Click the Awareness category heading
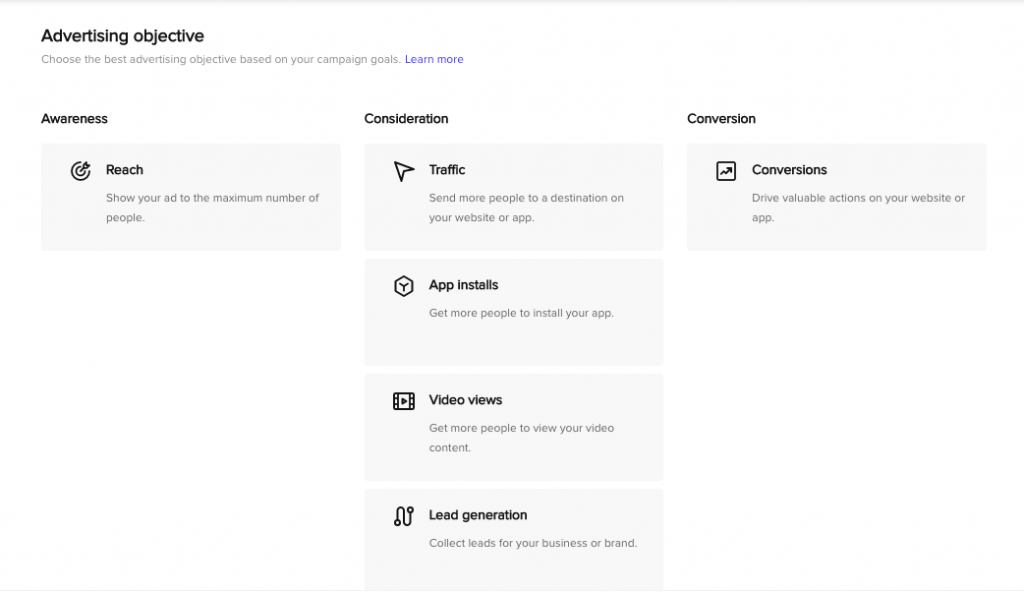1024x593 pixels. pyautogui.click(x=74, y=119)
